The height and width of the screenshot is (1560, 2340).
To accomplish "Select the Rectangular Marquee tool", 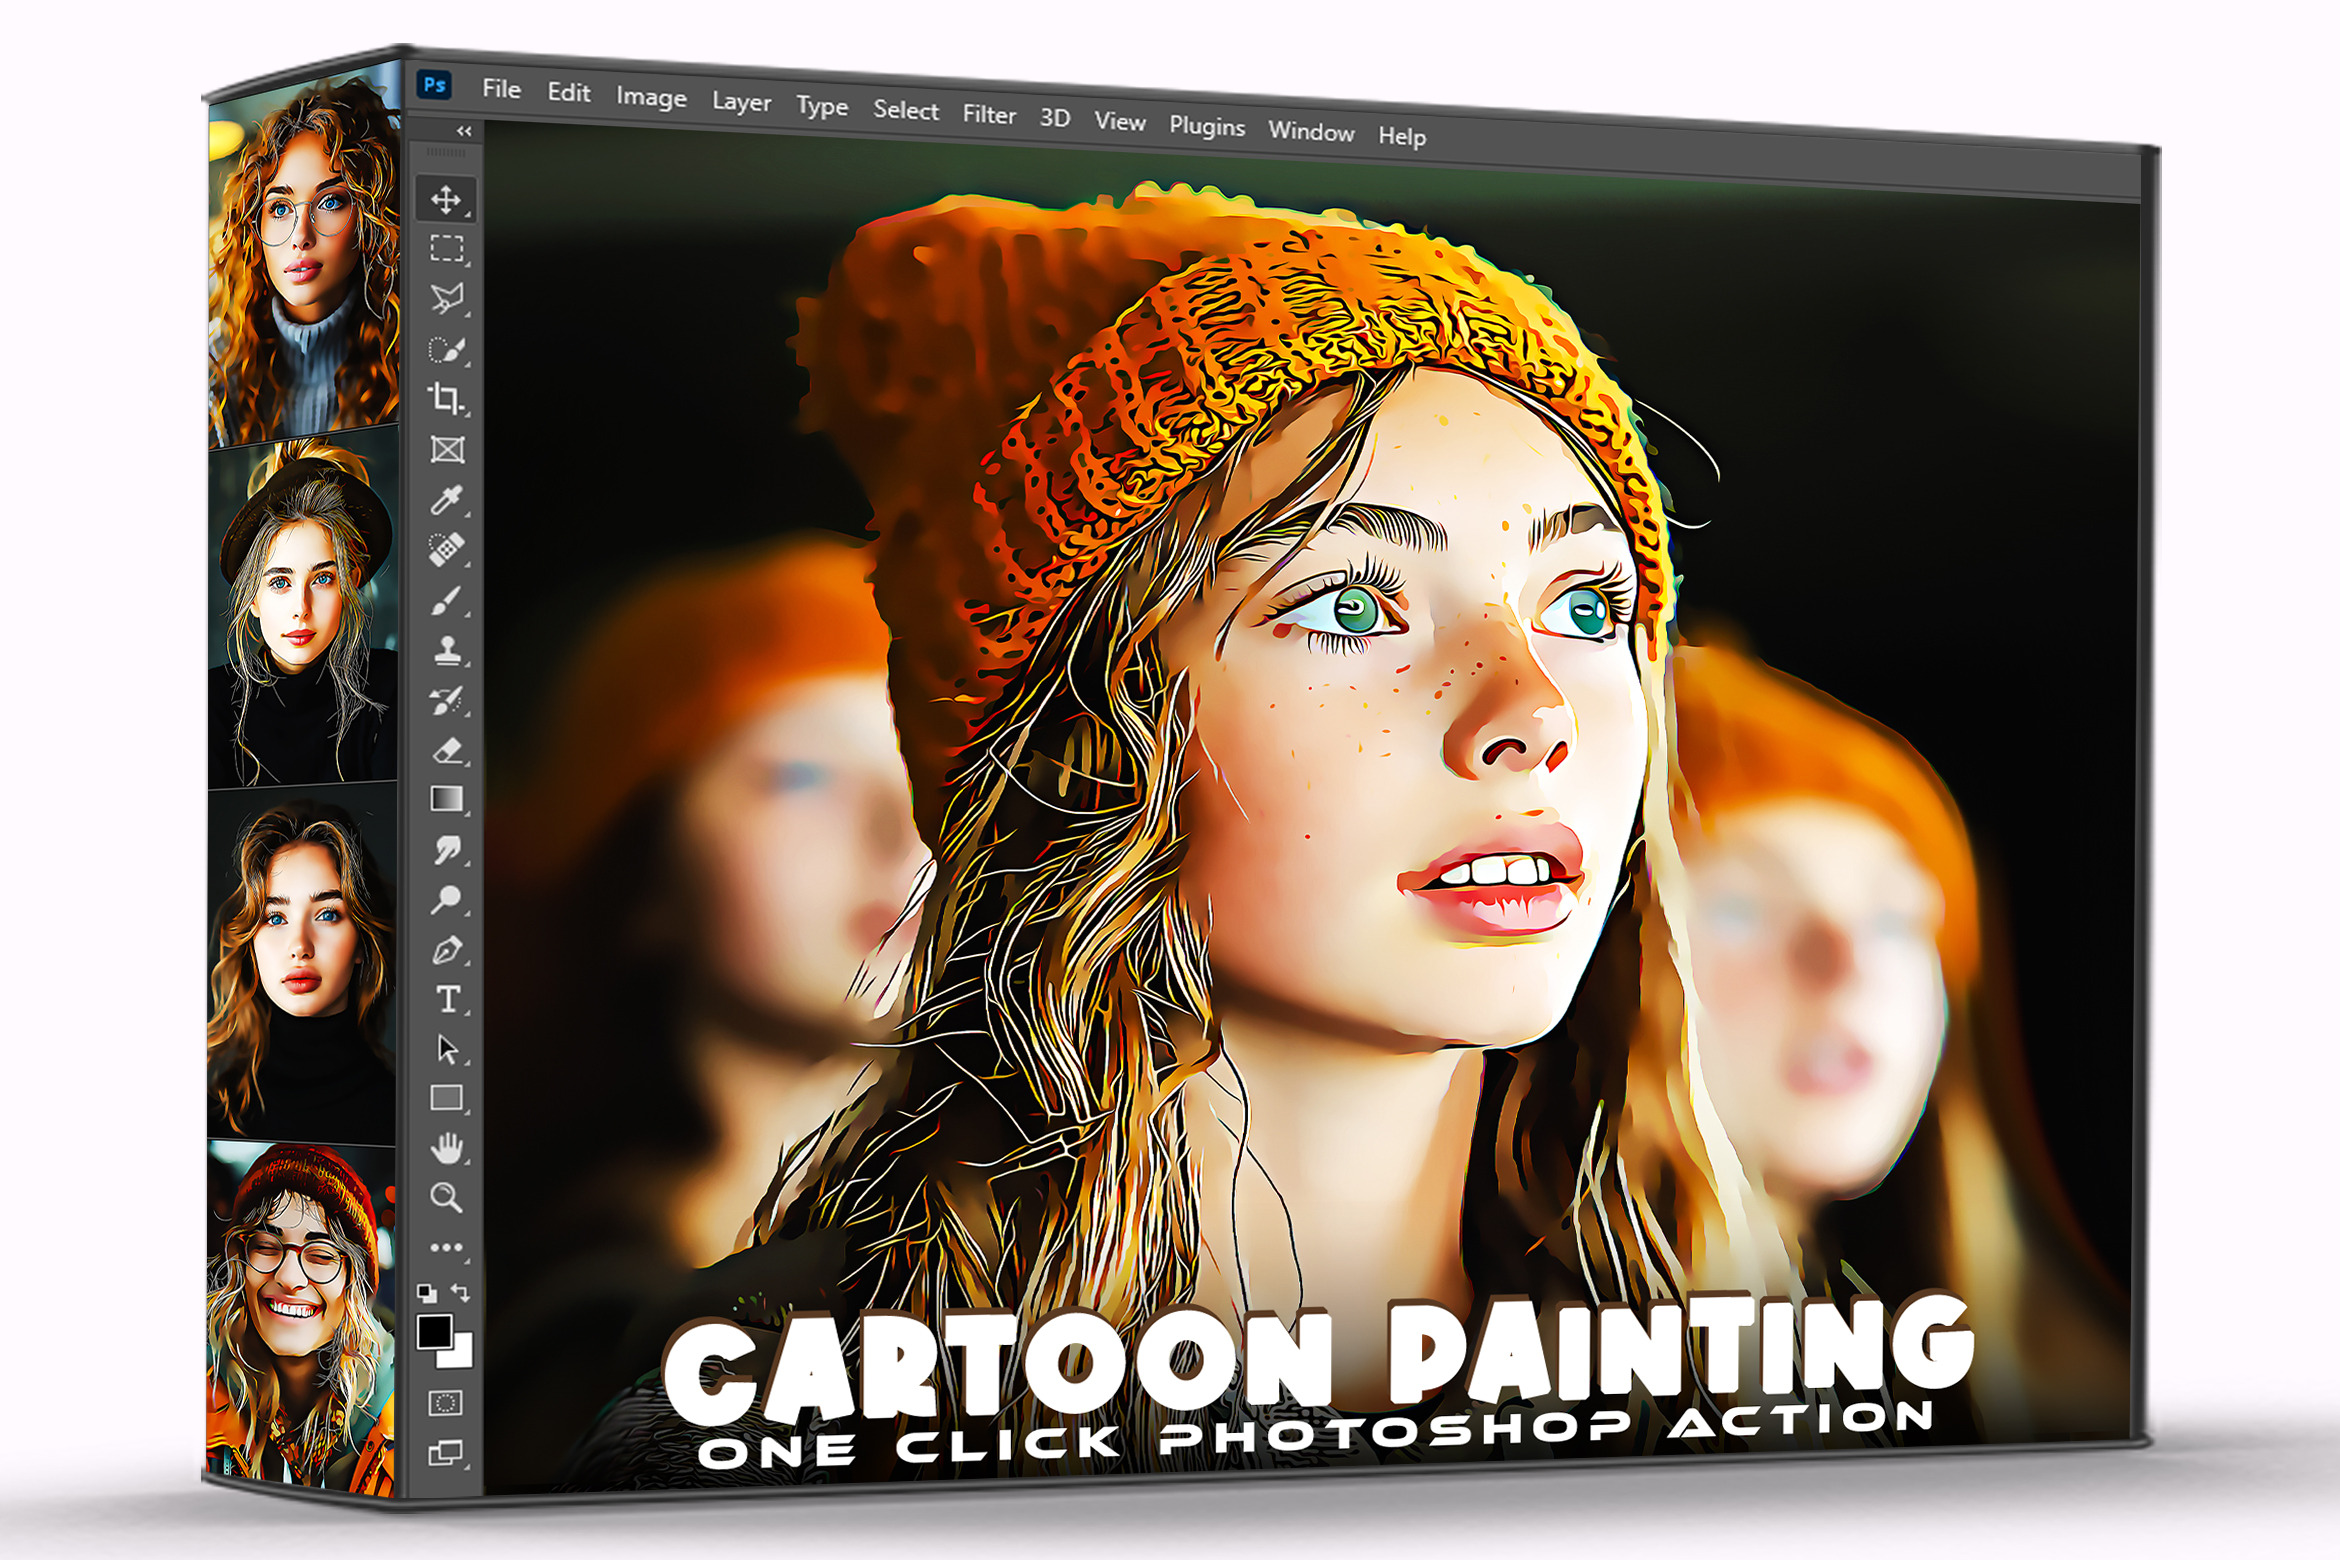I will coord(446,248).
